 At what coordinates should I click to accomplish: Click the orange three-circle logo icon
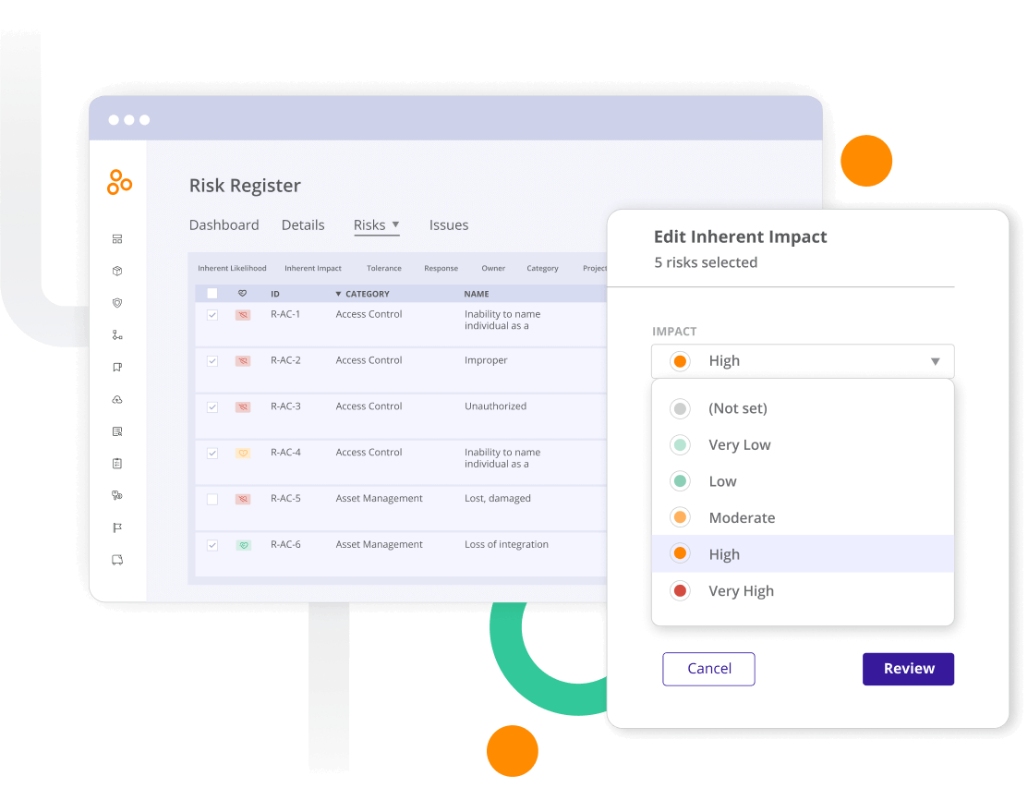coord(119,182)
